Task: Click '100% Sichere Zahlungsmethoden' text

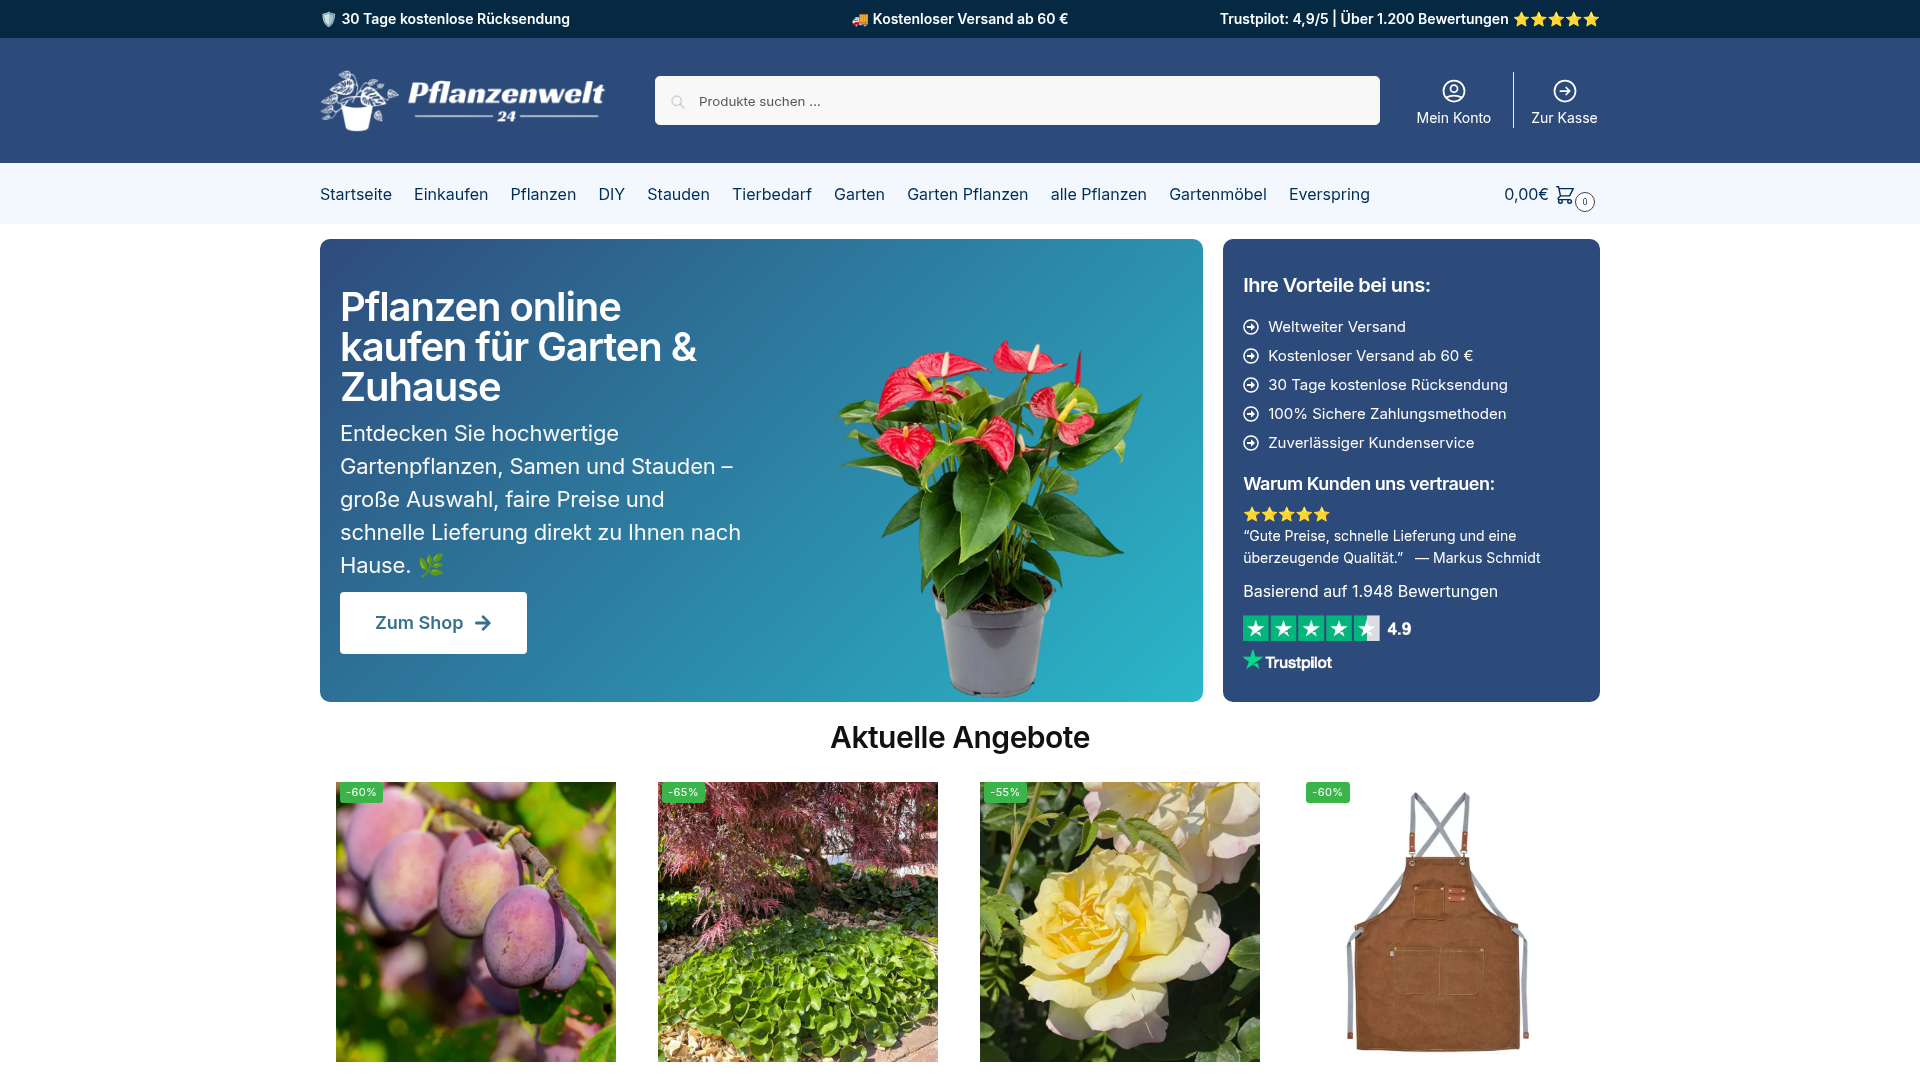Action: coord(1387,414)
